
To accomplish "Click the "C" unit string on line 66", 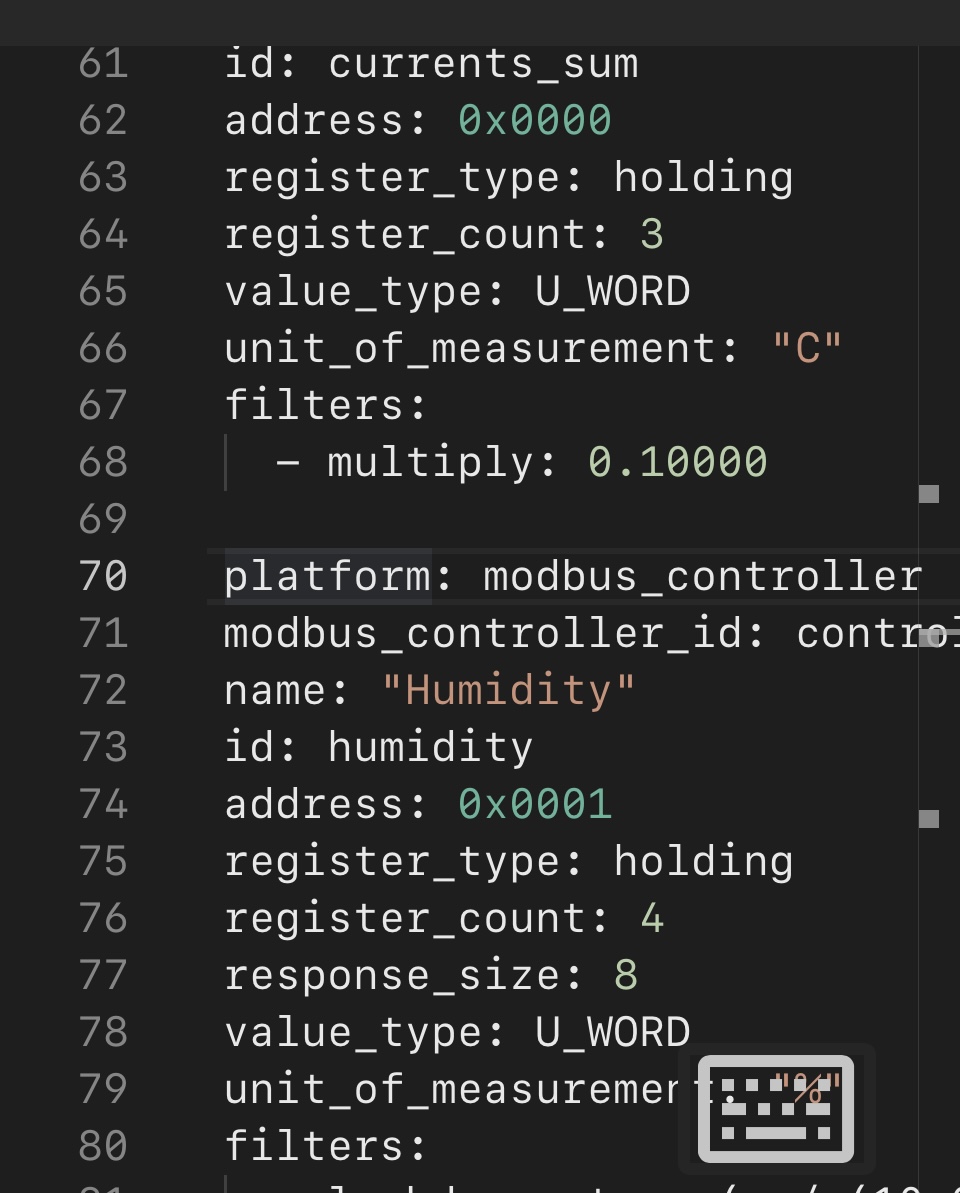I will [x=807, y=348].
